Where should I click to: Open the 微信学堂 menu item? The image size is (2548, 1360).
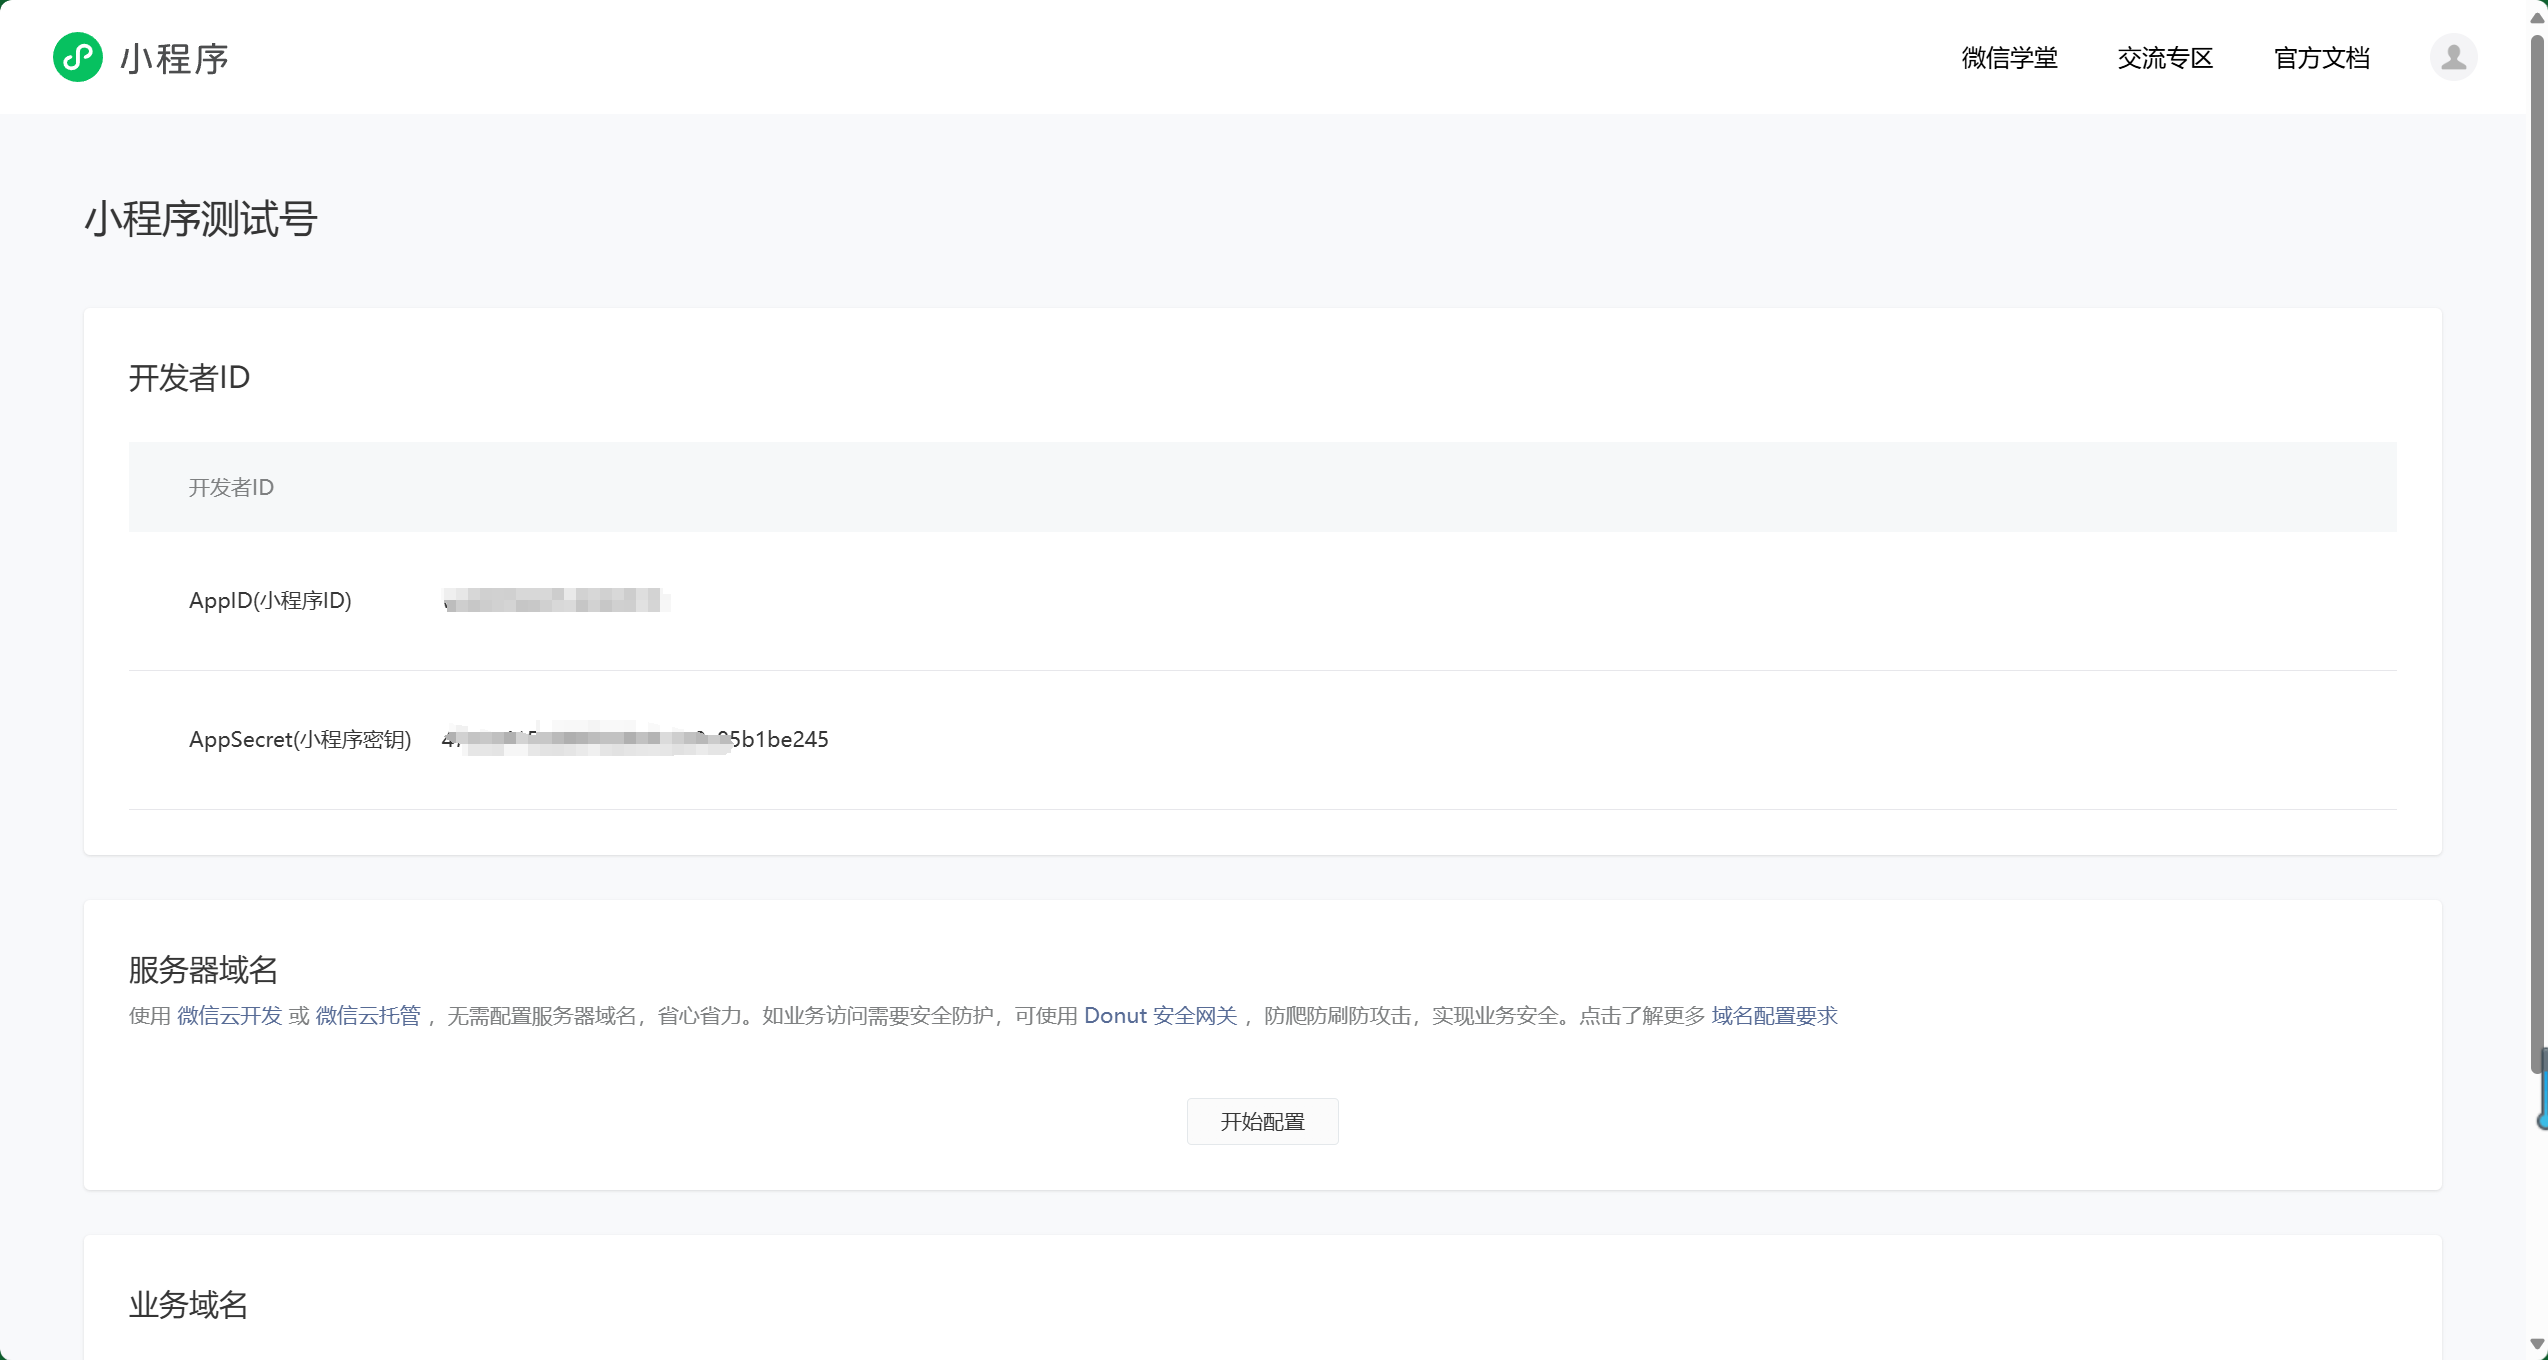pos(2009,58)
